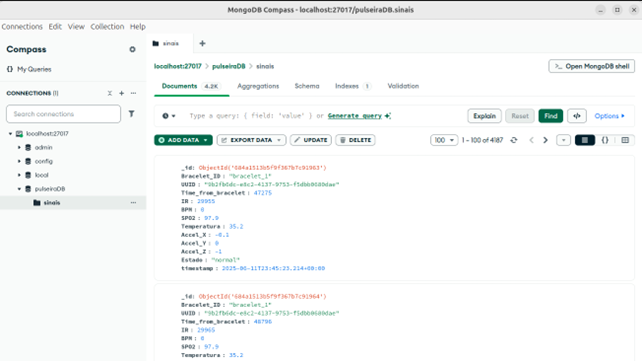Click the DELETE button
Image resolution: width=642 pixels, height=361 pixels.
click(x=355, y=140)
